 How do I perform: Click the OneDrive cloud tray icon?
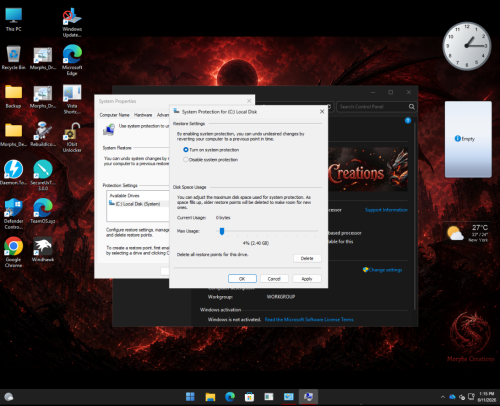(x=452, y=397)
